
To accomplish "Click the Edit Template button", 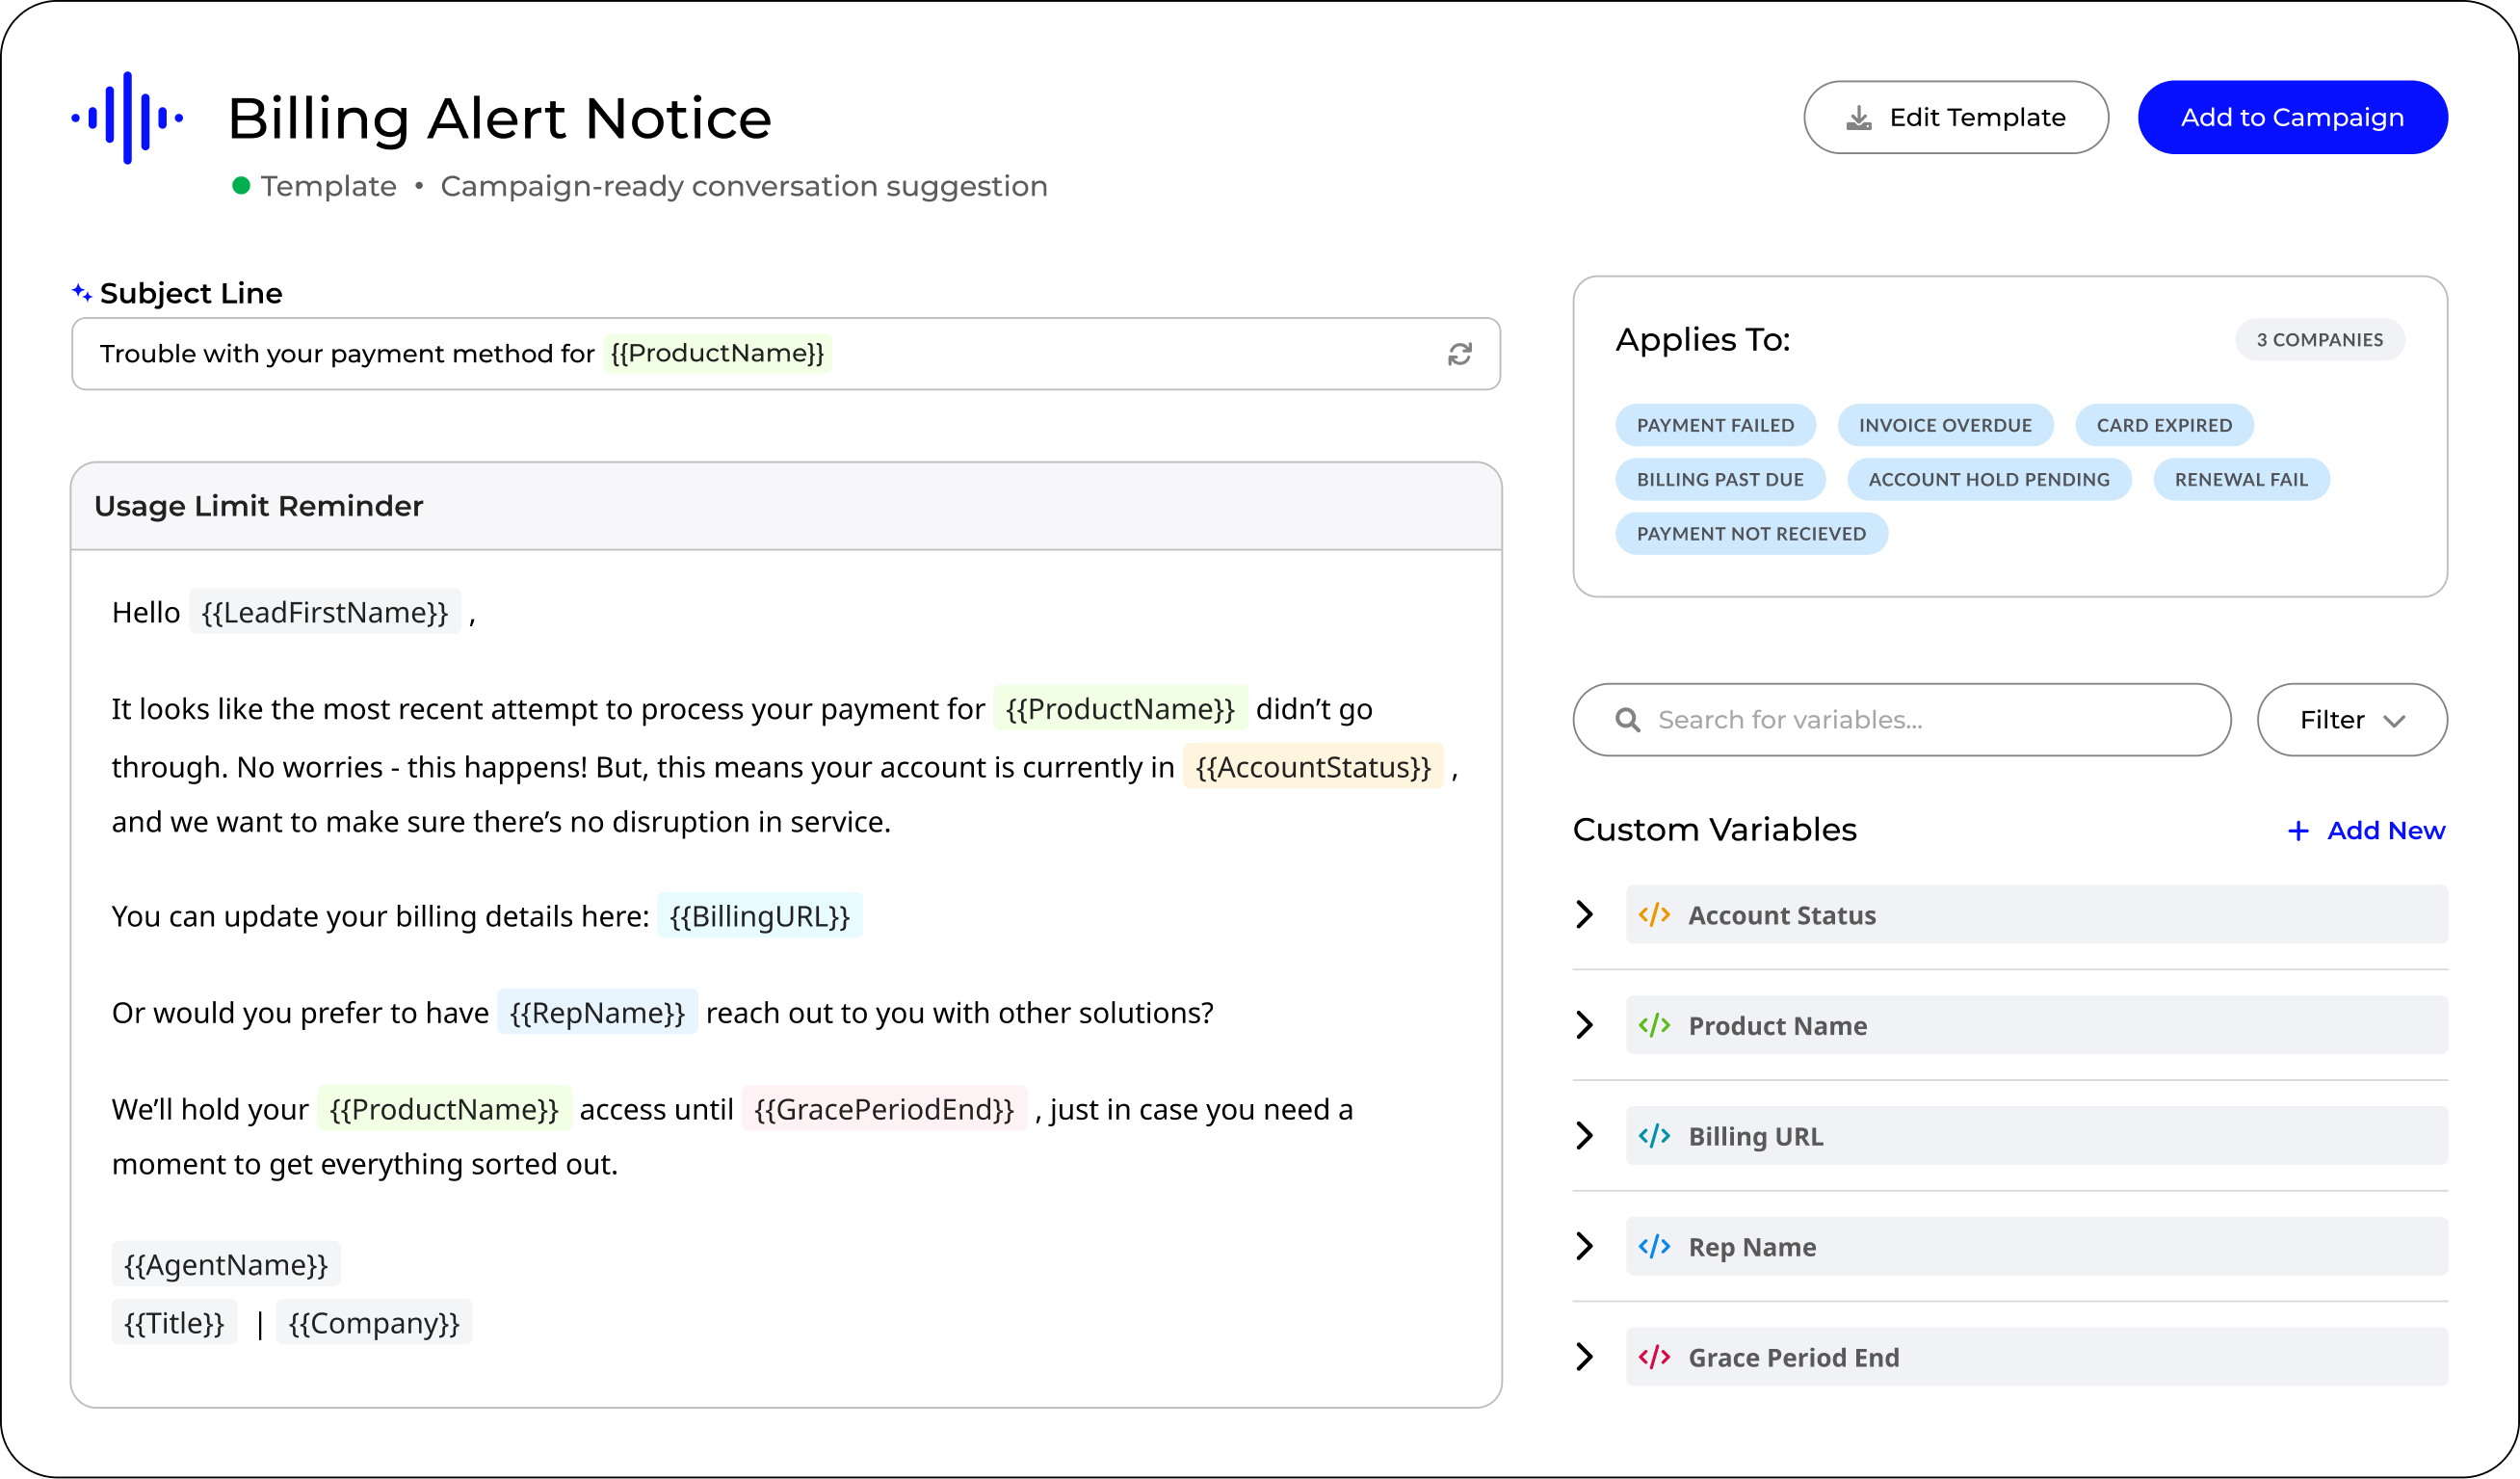I will pos(1956,118).
